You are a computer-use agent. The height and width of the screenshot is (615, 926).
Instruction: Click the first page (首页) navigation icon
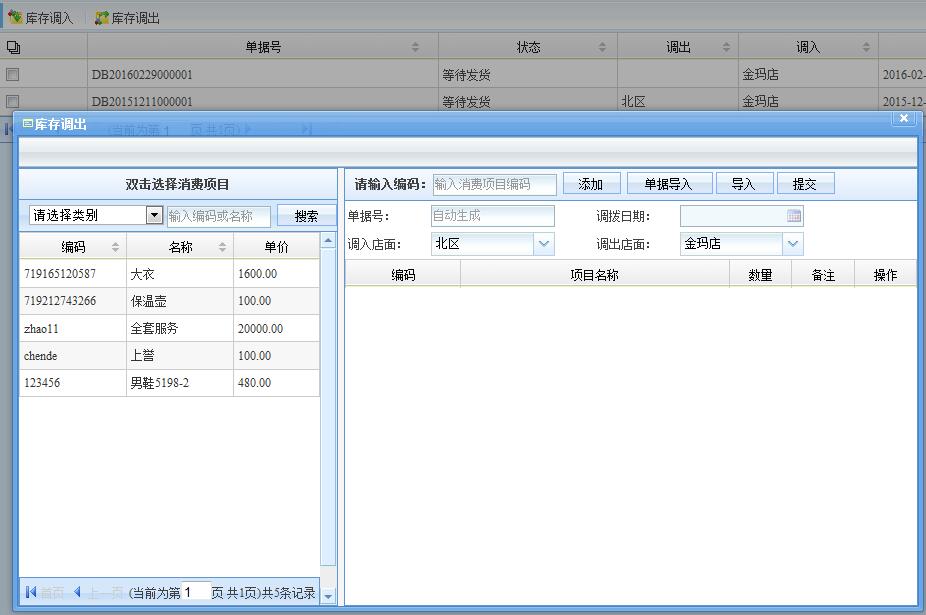pyautogui.click(x=31, y=593)
